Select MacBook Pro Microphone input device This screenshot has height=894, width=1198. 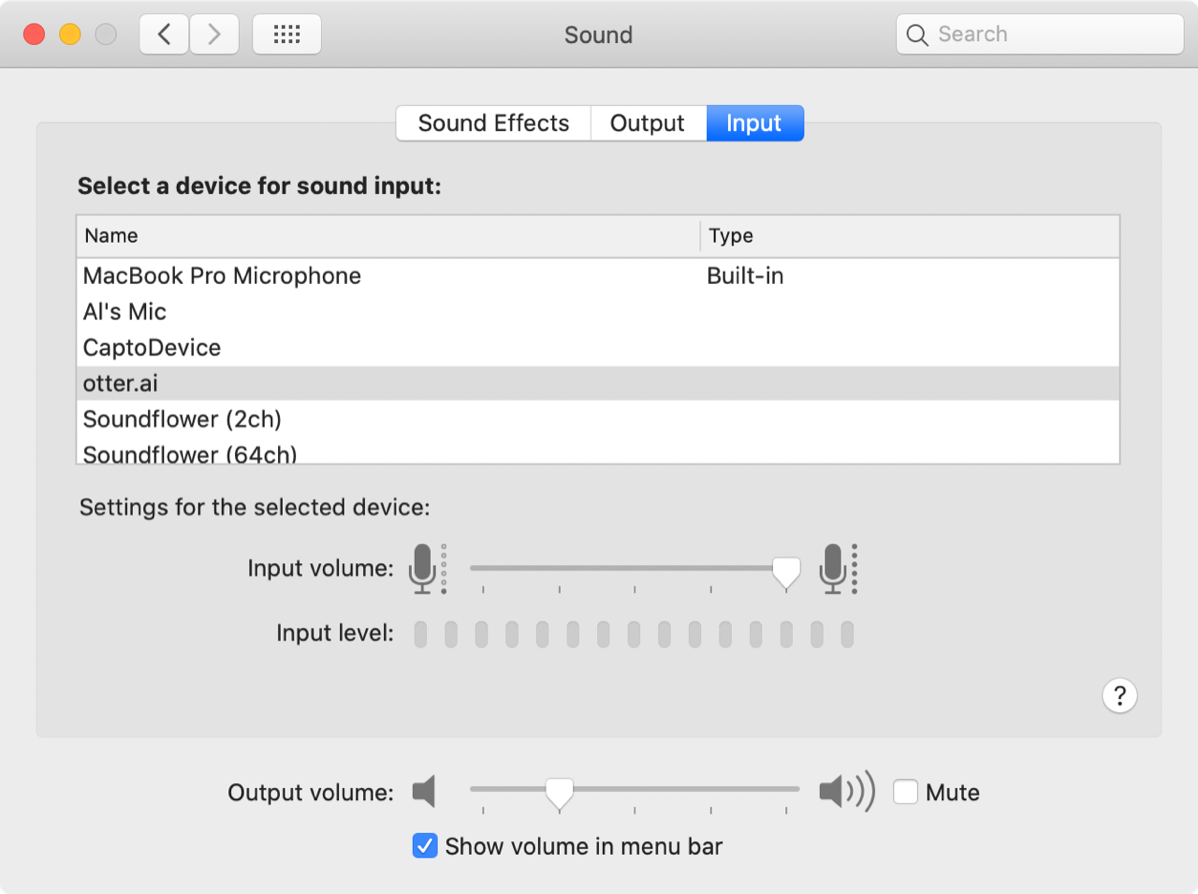pyautogui.click(x=222, y=276)
